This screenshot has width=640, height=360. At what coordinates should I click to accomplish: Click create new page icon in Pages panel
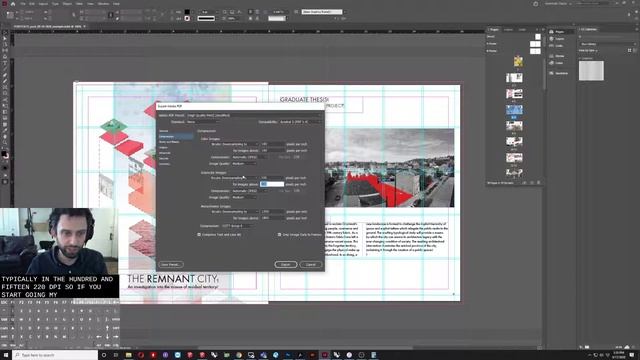click(x=532, y=183)
